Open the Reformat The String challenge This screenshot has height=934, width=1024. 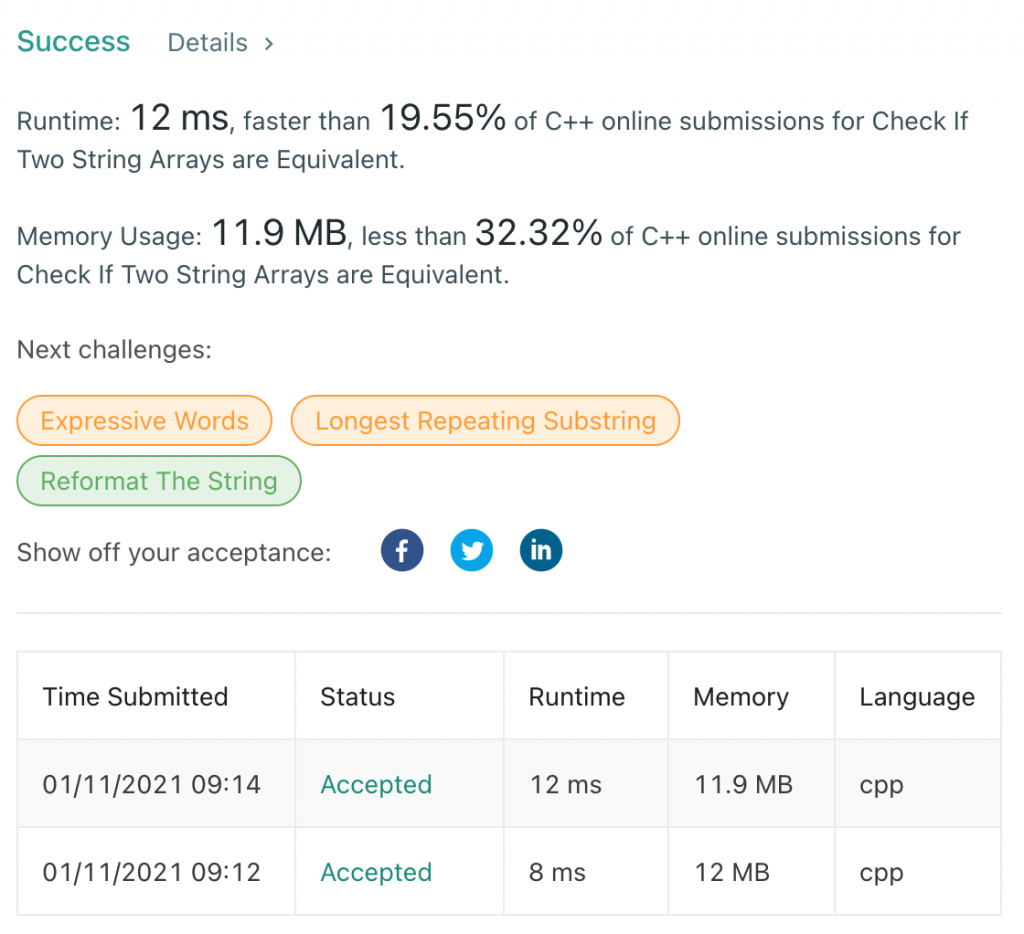click(158, 481)
